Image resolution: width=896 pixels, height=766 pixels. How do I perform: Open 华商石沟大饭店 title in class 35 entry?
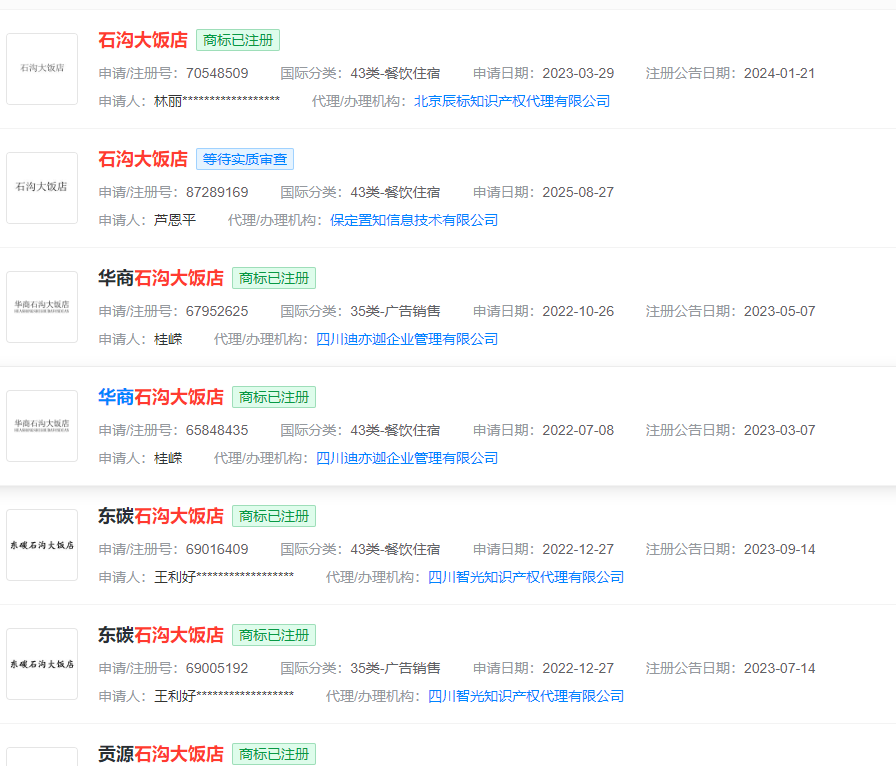pos(161,278)
